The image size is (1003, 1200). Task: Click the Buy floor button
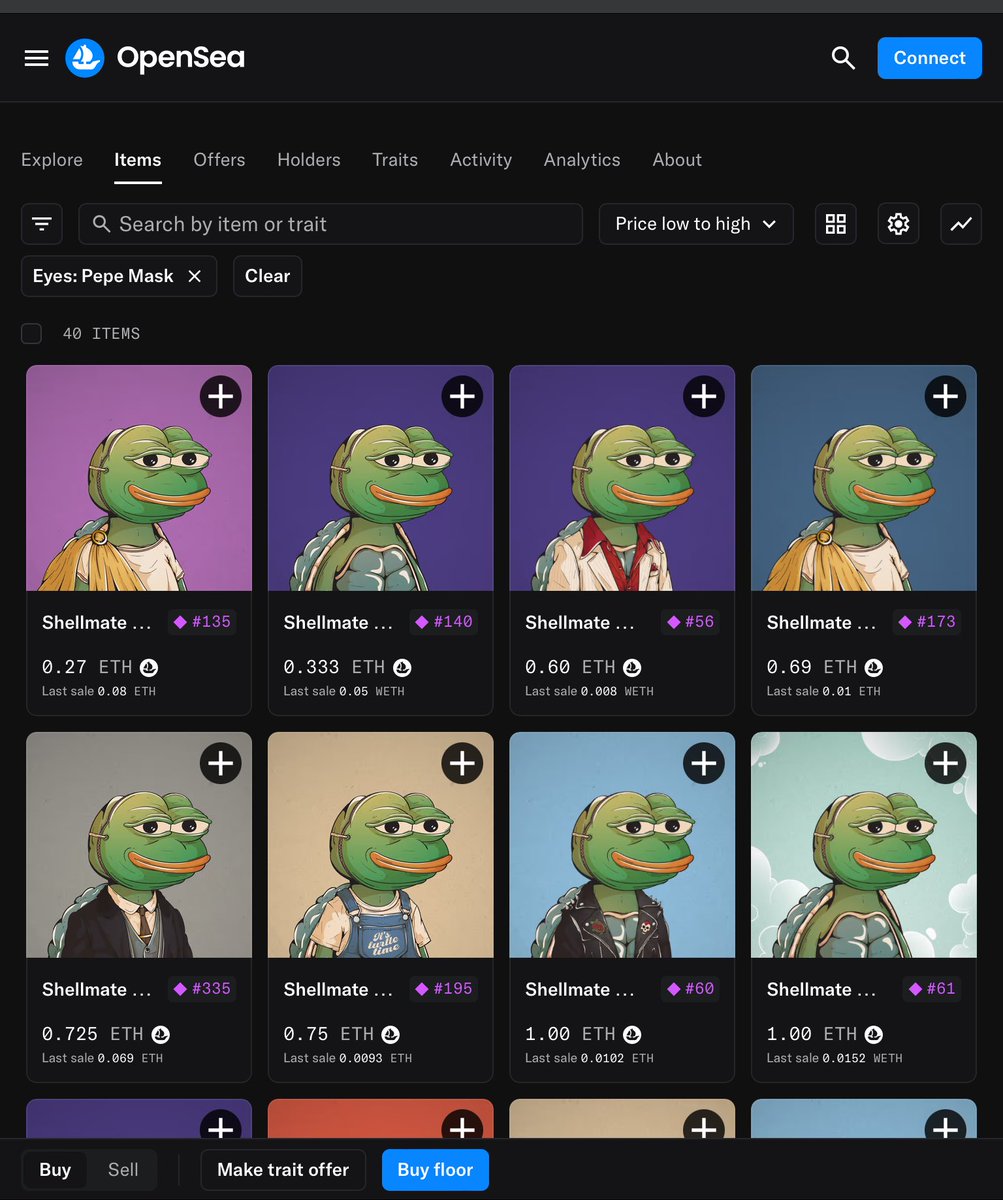(435, 1170)
